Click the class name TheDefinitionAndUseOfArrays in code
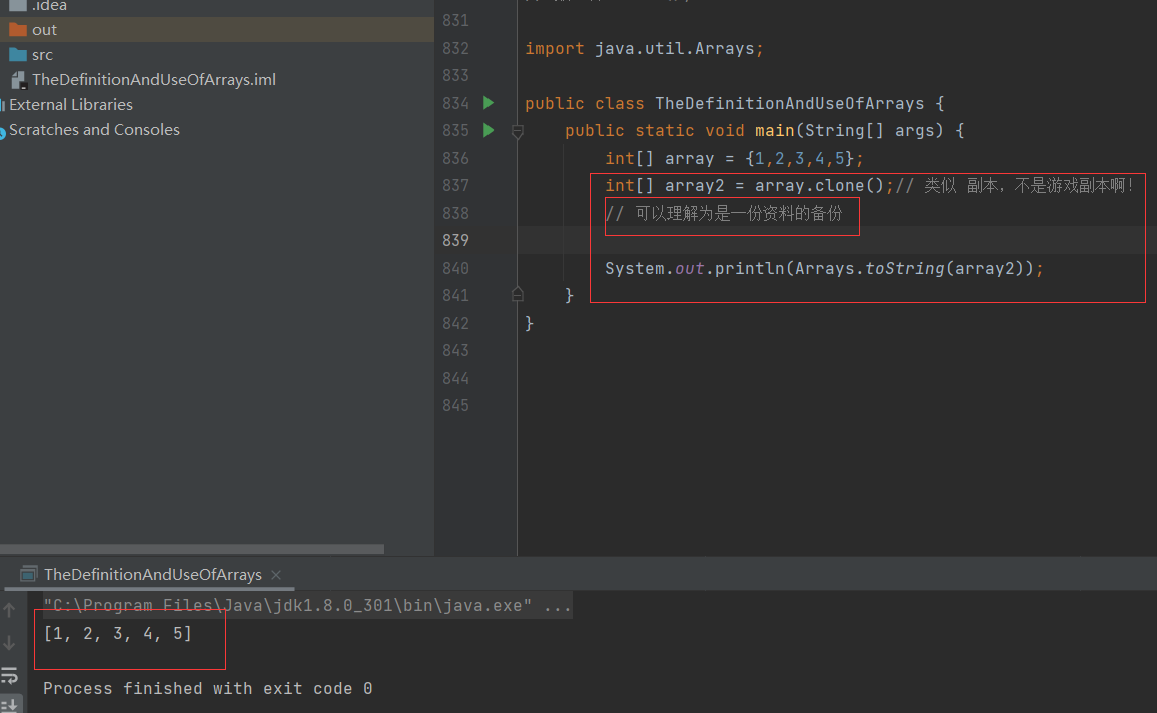1157x713 pixels. [790, 103]
